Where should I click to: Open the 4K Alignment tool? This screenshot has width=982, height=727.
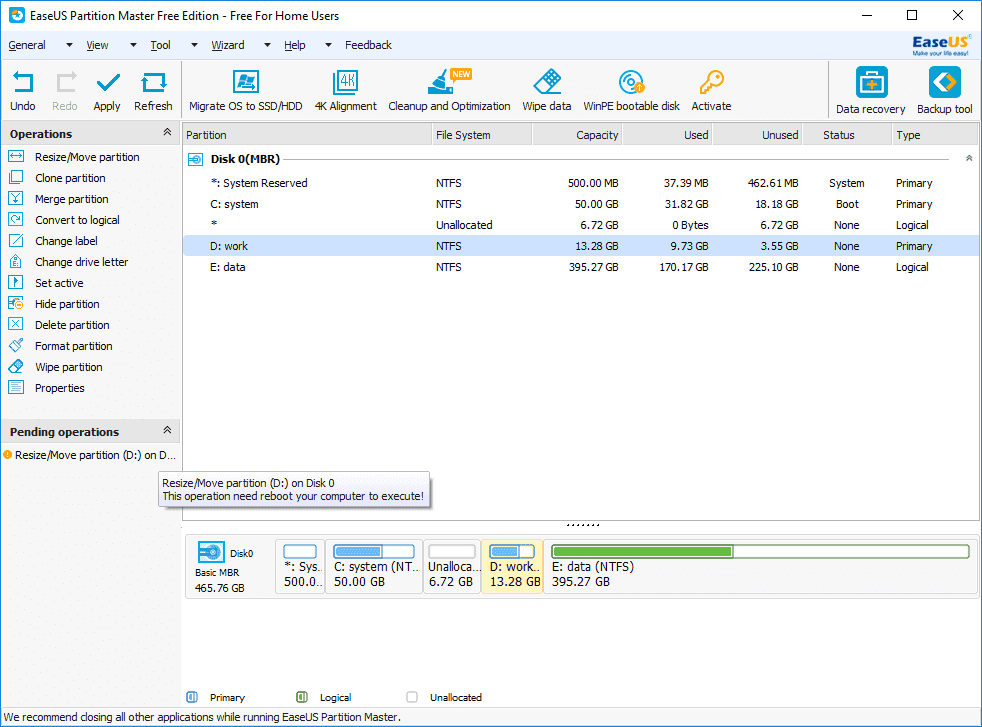pos(345,82)
